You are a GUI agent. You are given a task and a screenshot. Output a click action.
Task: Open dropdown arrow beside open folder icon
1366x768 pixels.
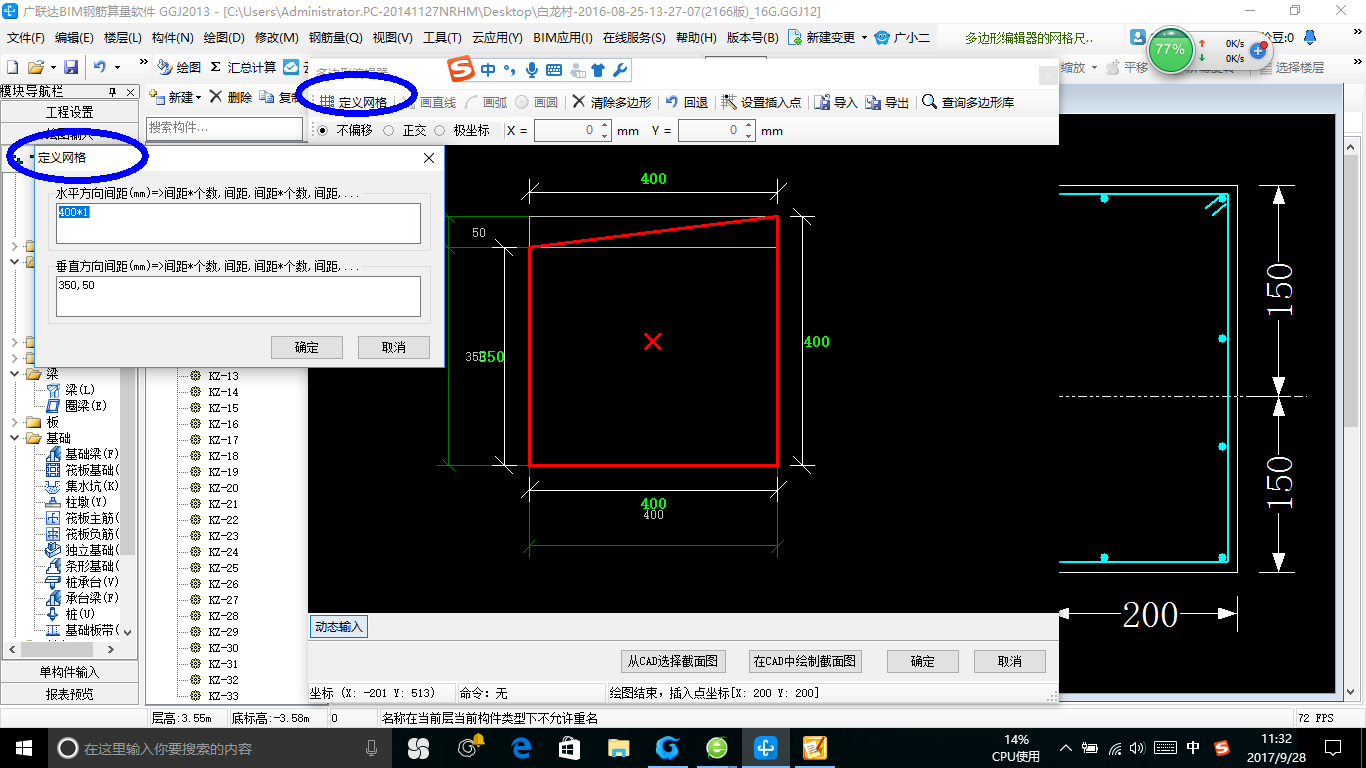51,67
